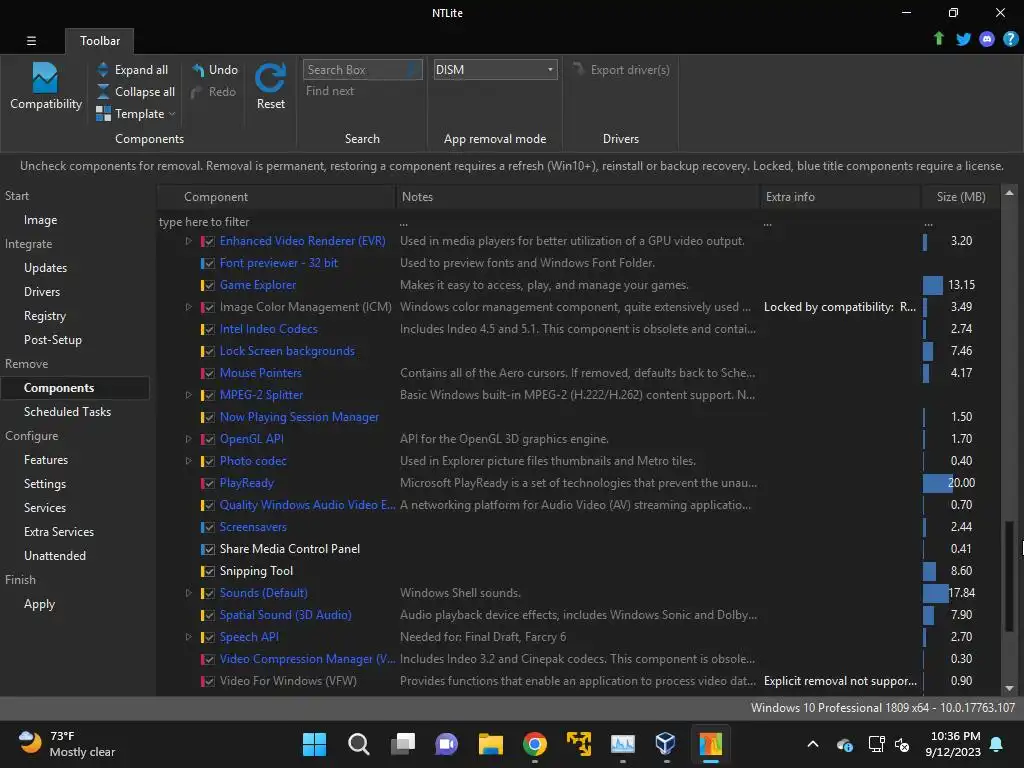This screenshot has width=1024, height=768.
Task: Click the type here to filter field
Action: tap(276, 222)
